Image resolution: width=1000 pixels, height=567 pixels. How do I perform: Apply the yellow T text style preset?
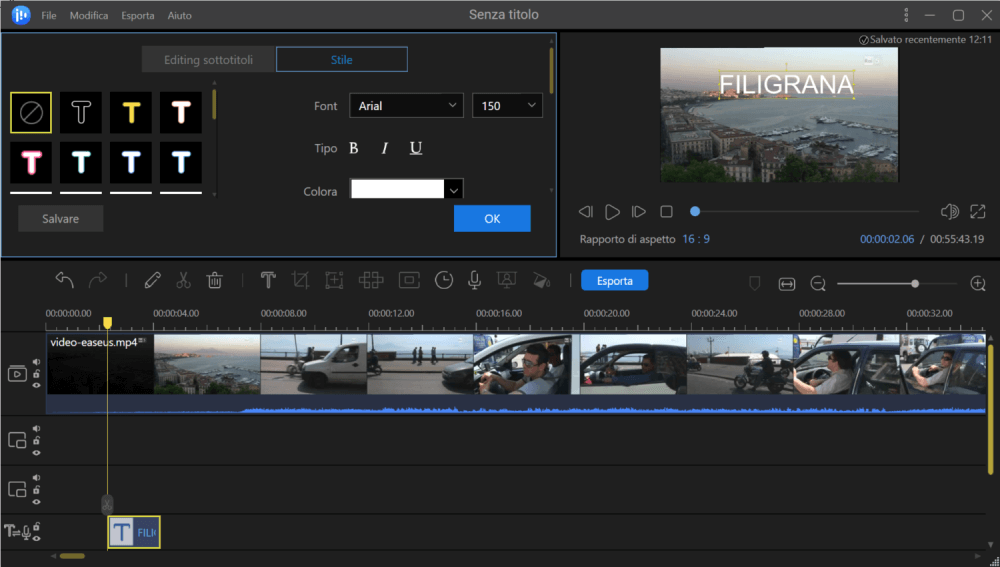[x=131, y=113]
